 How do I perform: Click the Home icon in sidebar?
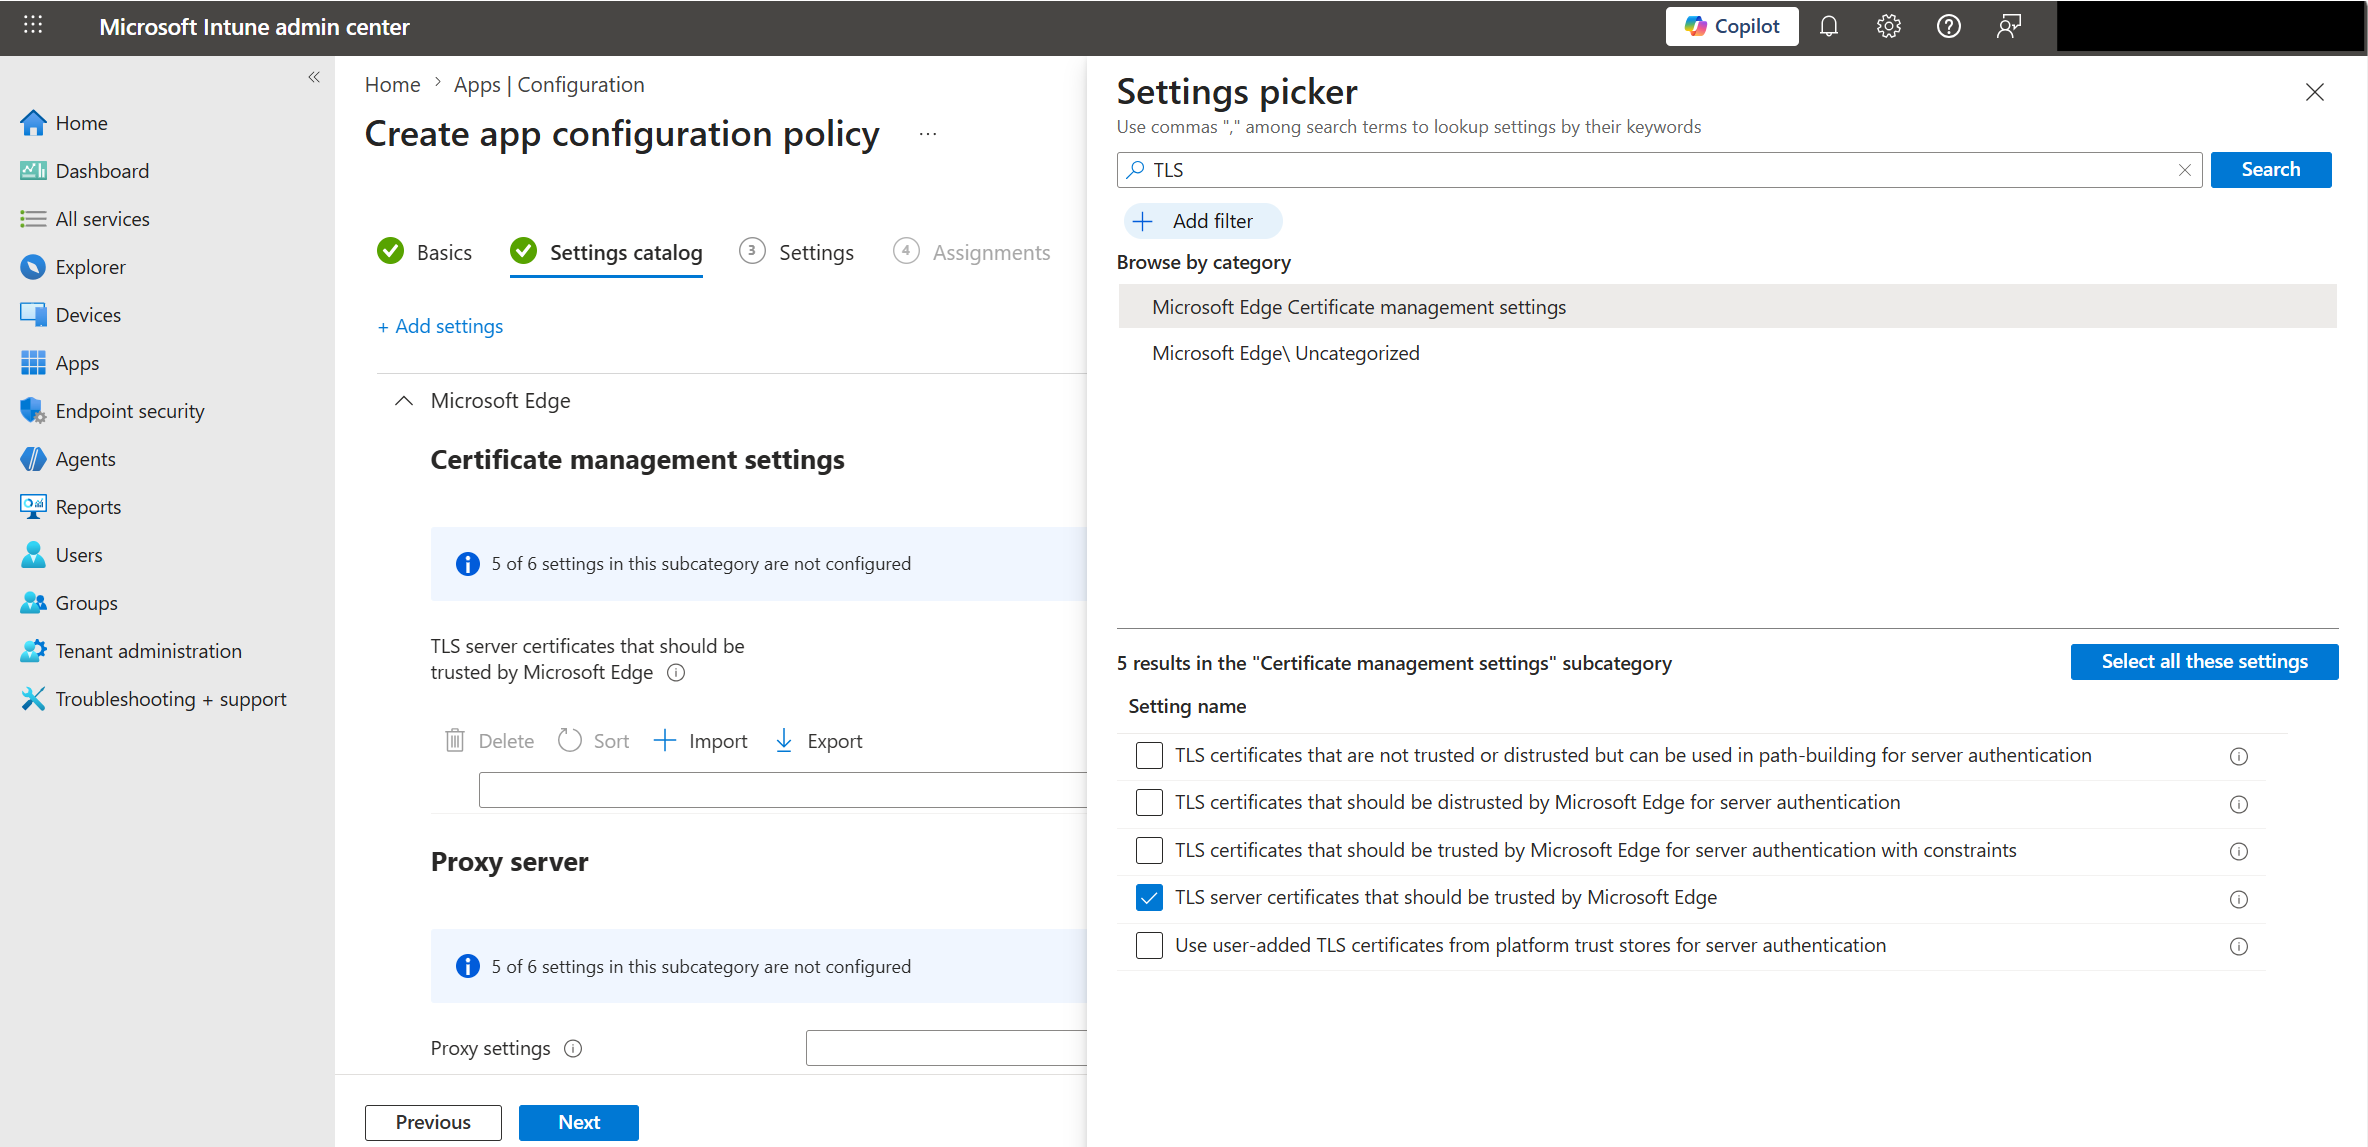[33, 123]
